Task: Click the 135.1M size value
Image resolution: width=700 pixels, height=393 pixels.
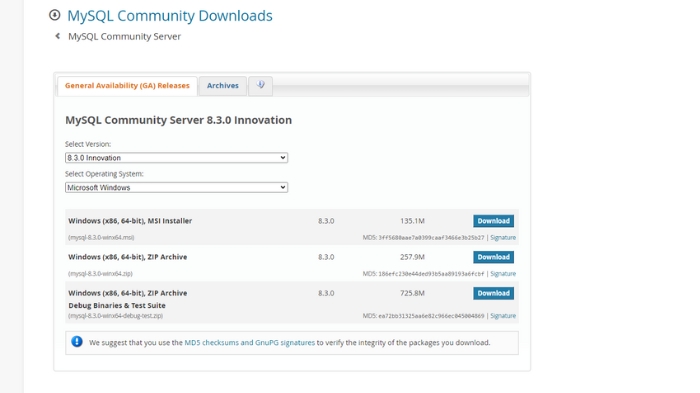Action: coord(412,221)
